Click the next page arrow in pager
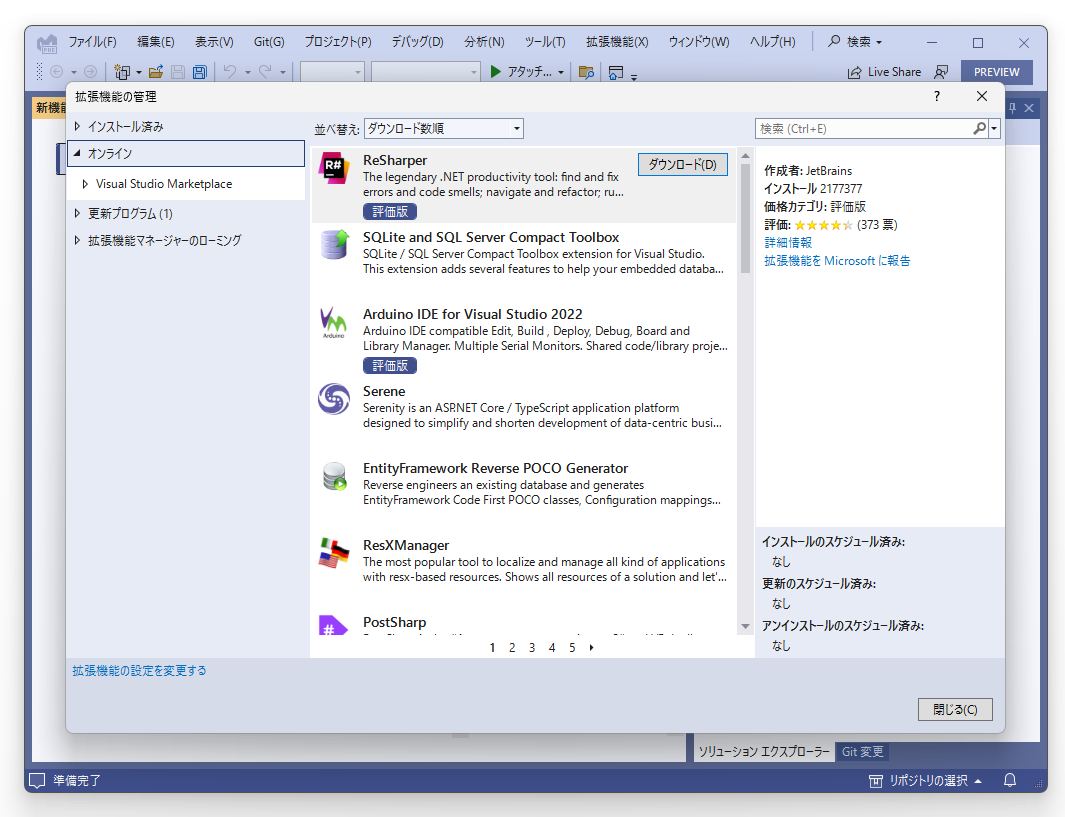1065x817 pixels. pos(592,648)
